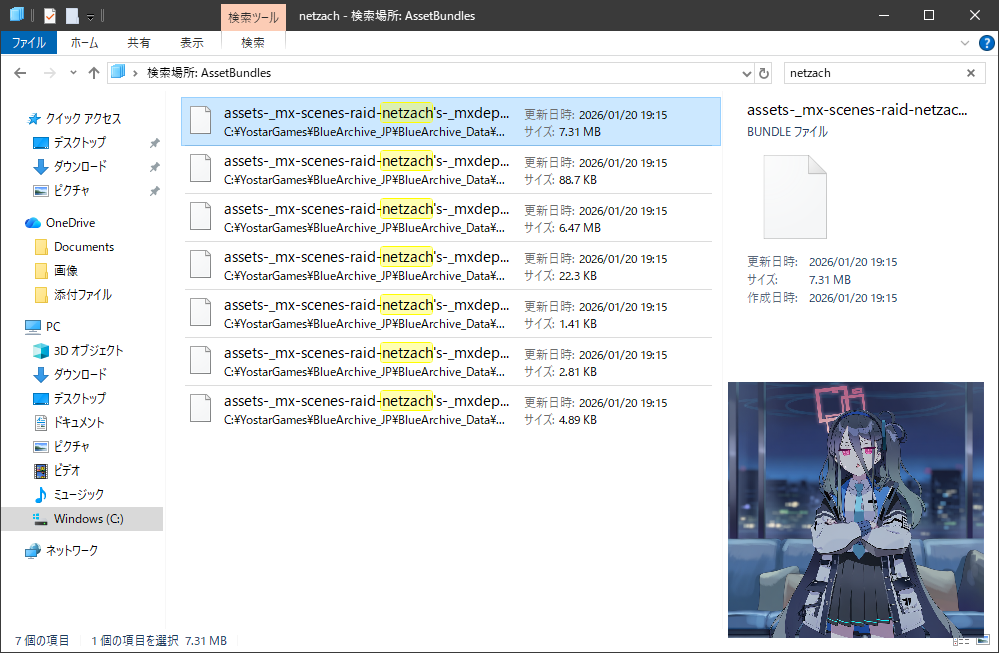Open the 検索 ribbon tab

click(x=253, y=43)
